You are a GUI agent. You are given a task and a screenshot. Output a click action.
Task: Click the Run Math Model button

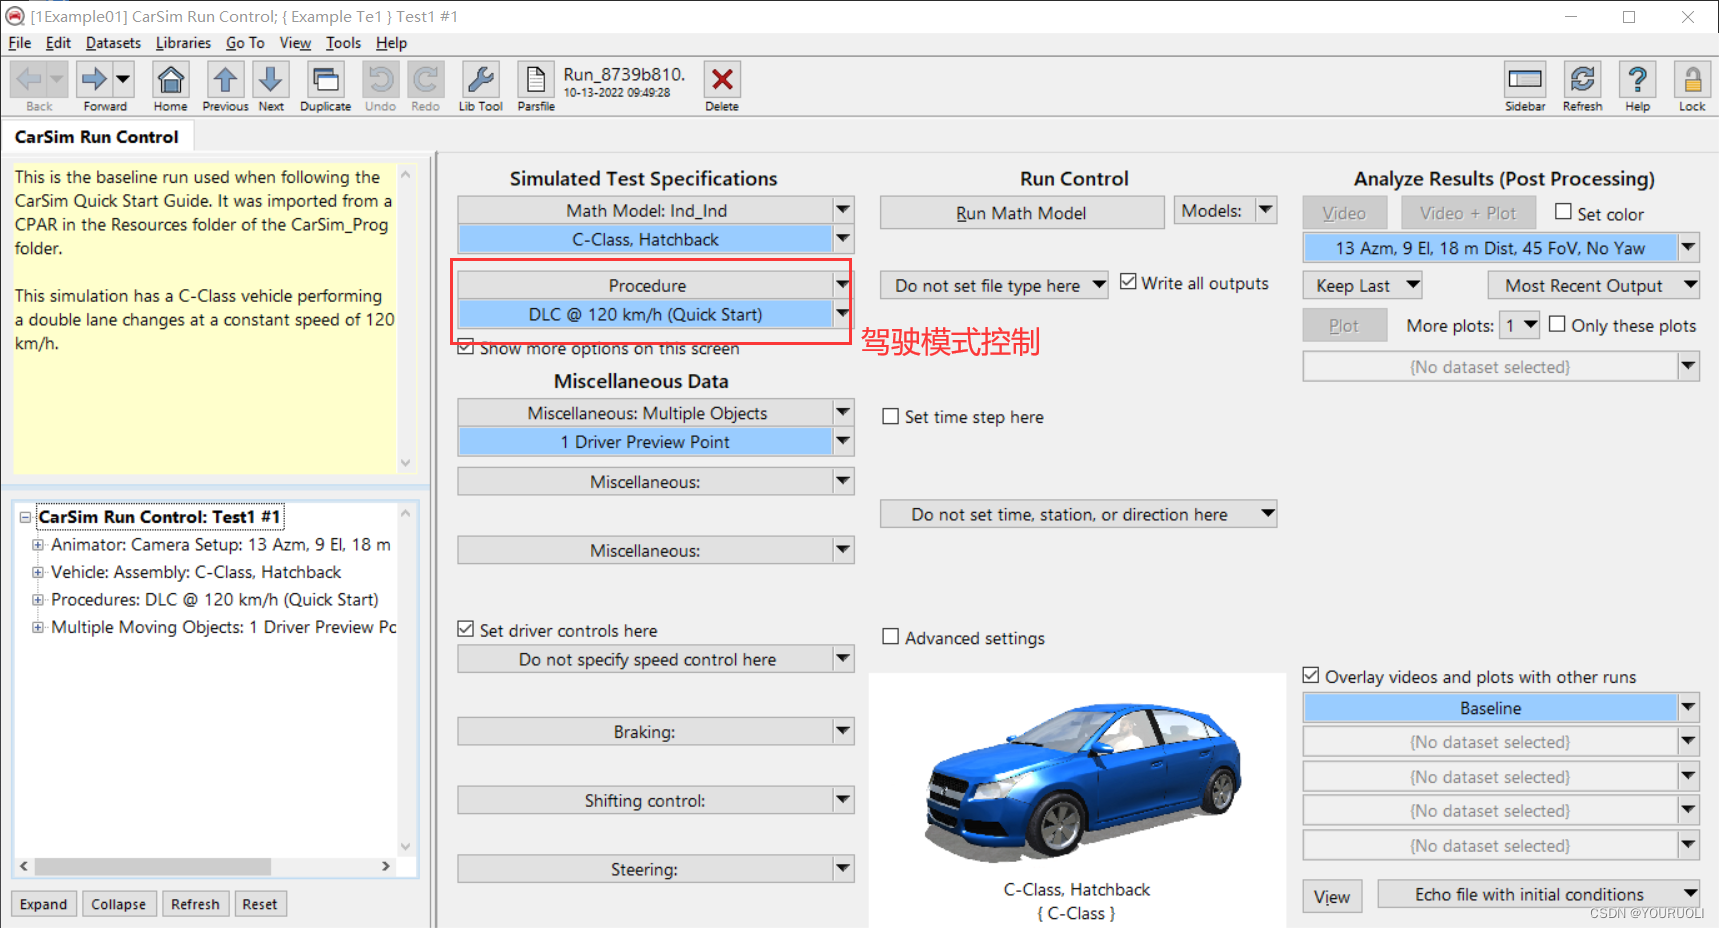pyautogui.click(x=1022, y=213)
